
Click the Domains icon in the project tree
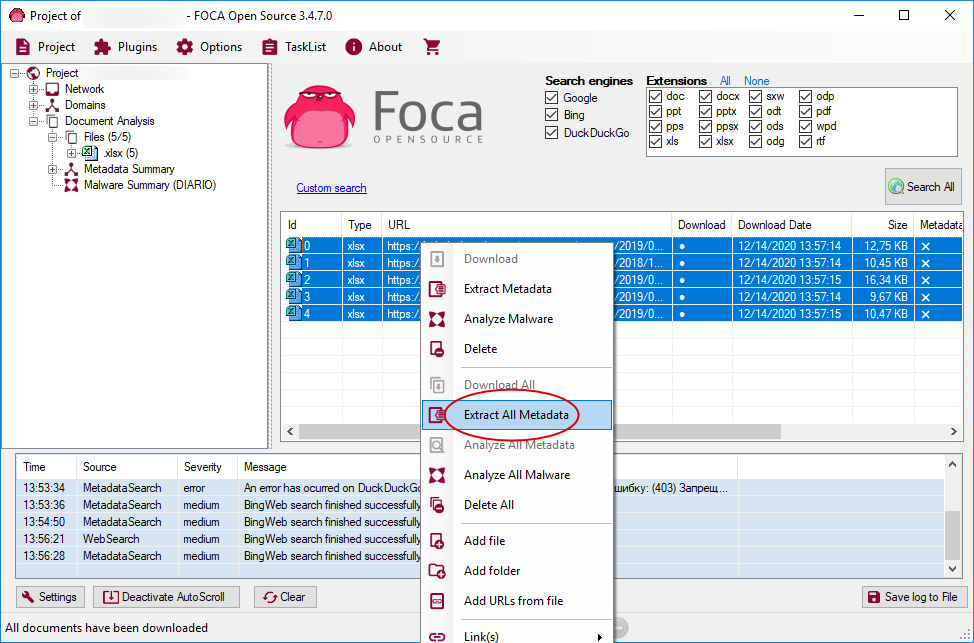point(53,105)
